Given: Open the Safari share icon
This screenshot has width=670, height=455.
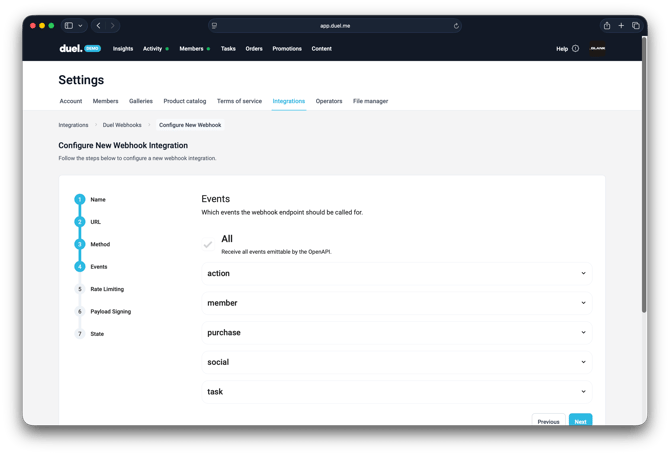Looking at the screenshot, I should (x=606, y=26).
